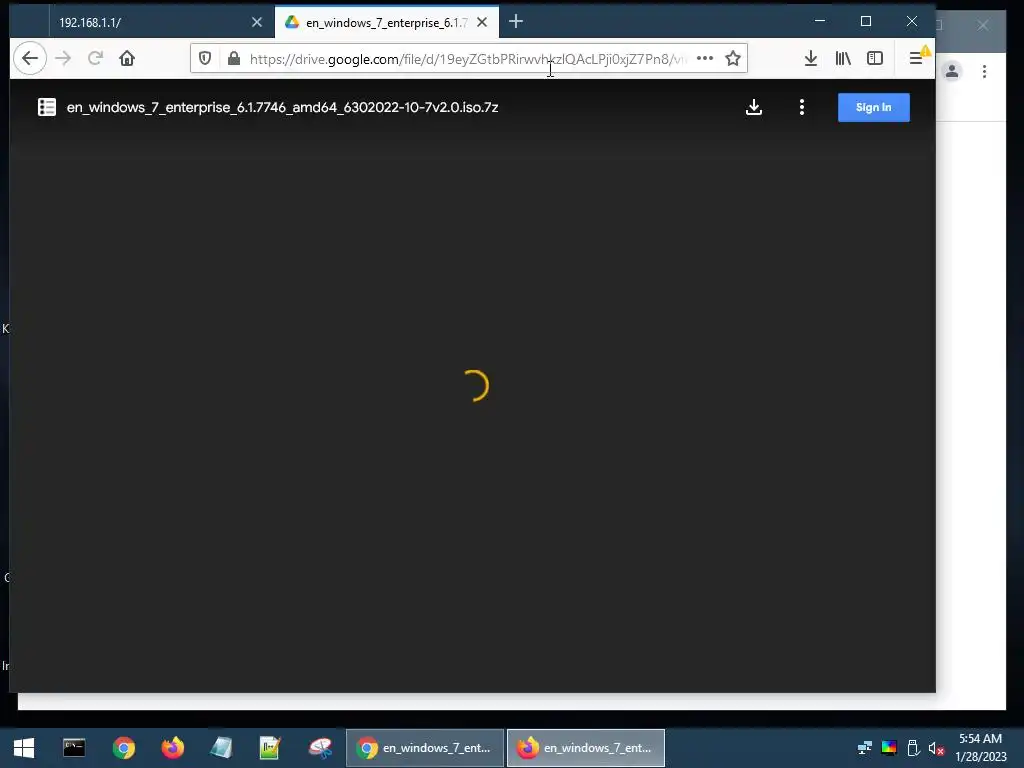This screenshot has height=768, width=1024.
Task: Close the Firefox window
Action: click(x=912, y=22)
